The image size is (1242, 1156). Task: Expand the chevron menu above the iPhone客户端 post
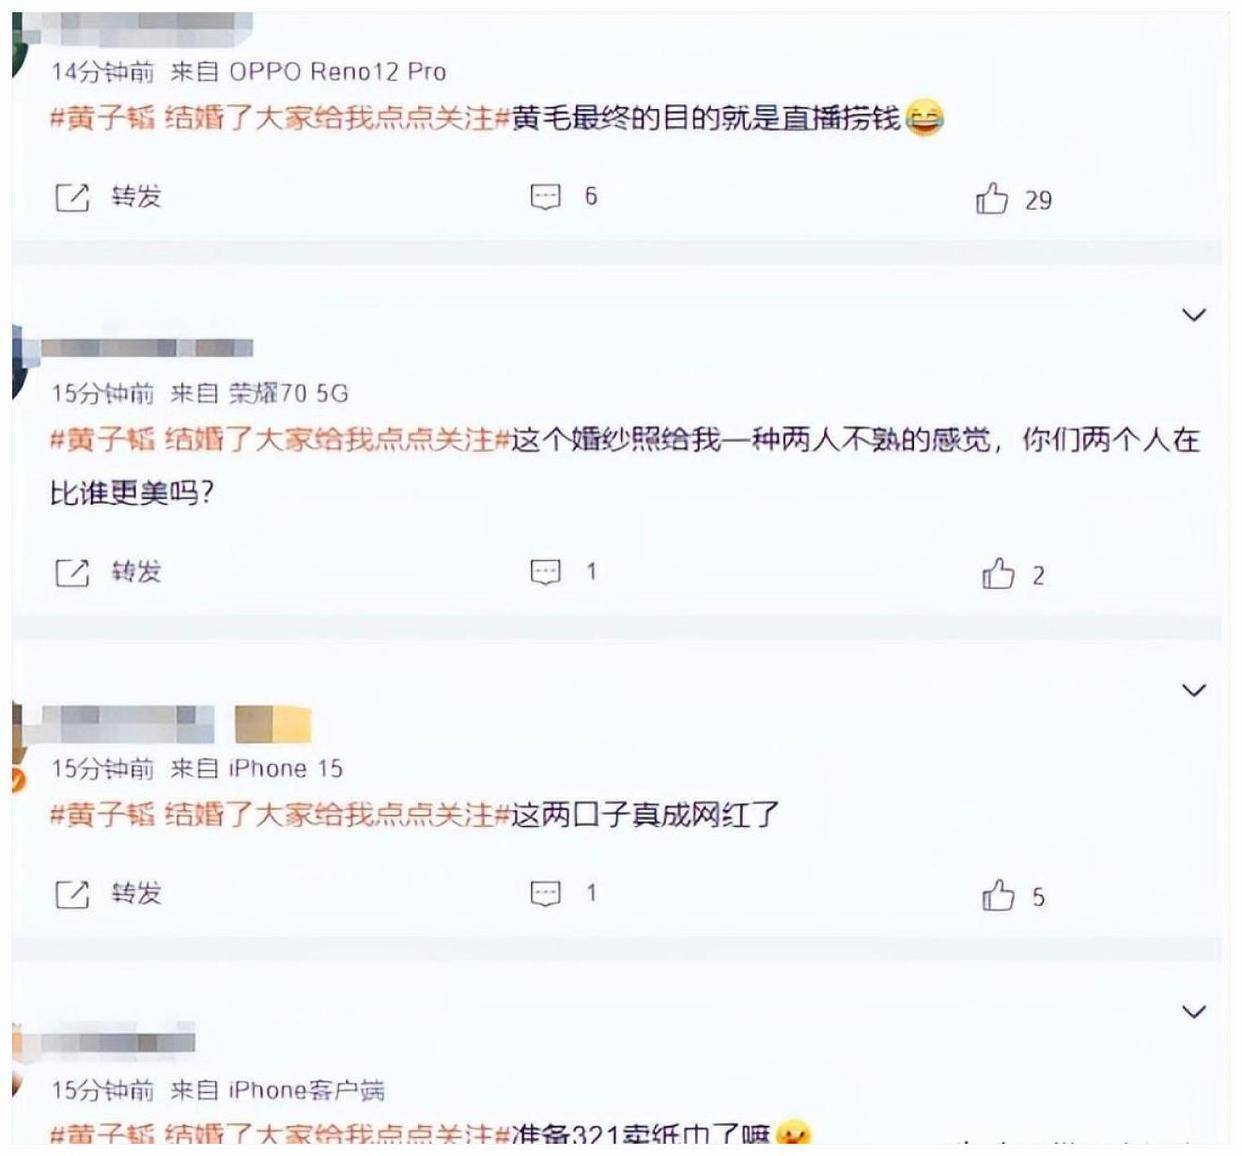pos(1193,1012)
